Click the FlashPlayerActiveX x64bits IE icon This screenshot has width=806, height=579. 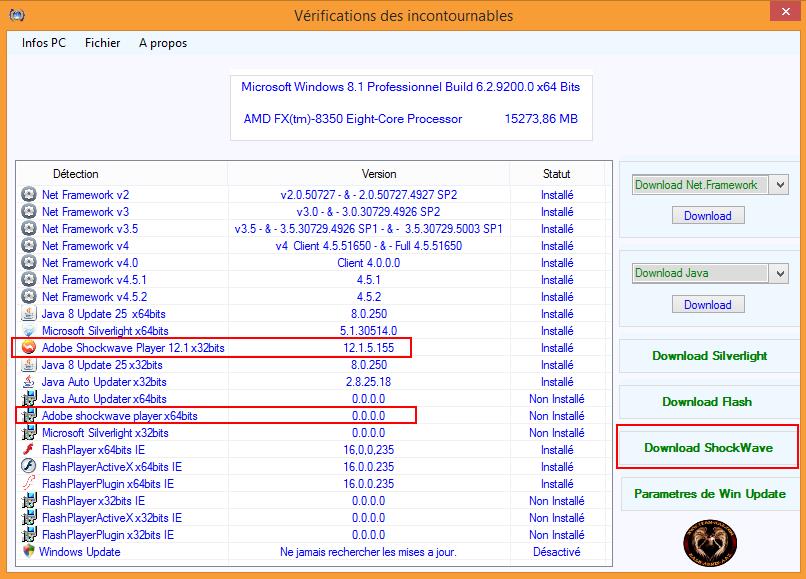[x=29, y=466]
